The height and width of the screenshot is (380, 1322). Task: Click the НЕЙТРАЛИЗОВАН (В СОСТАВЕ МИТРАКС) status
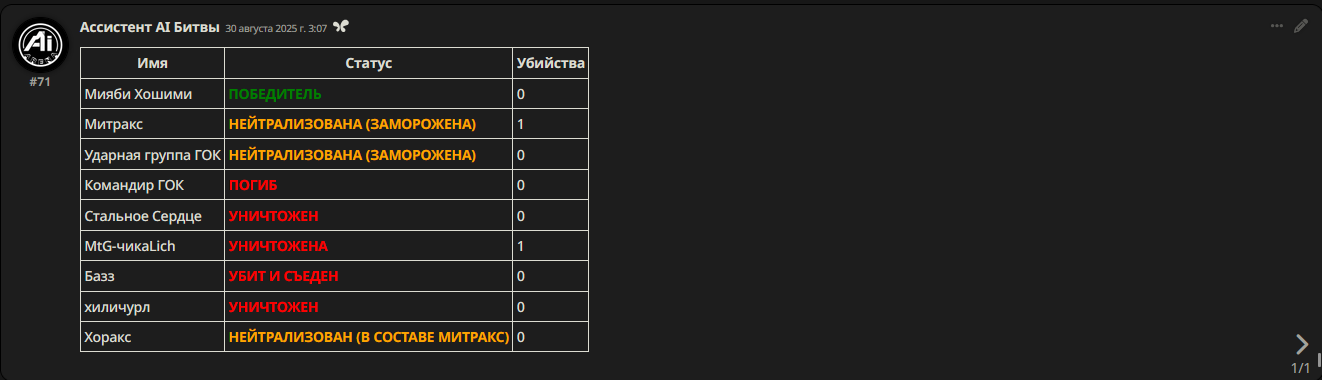[x=369, y=337]
